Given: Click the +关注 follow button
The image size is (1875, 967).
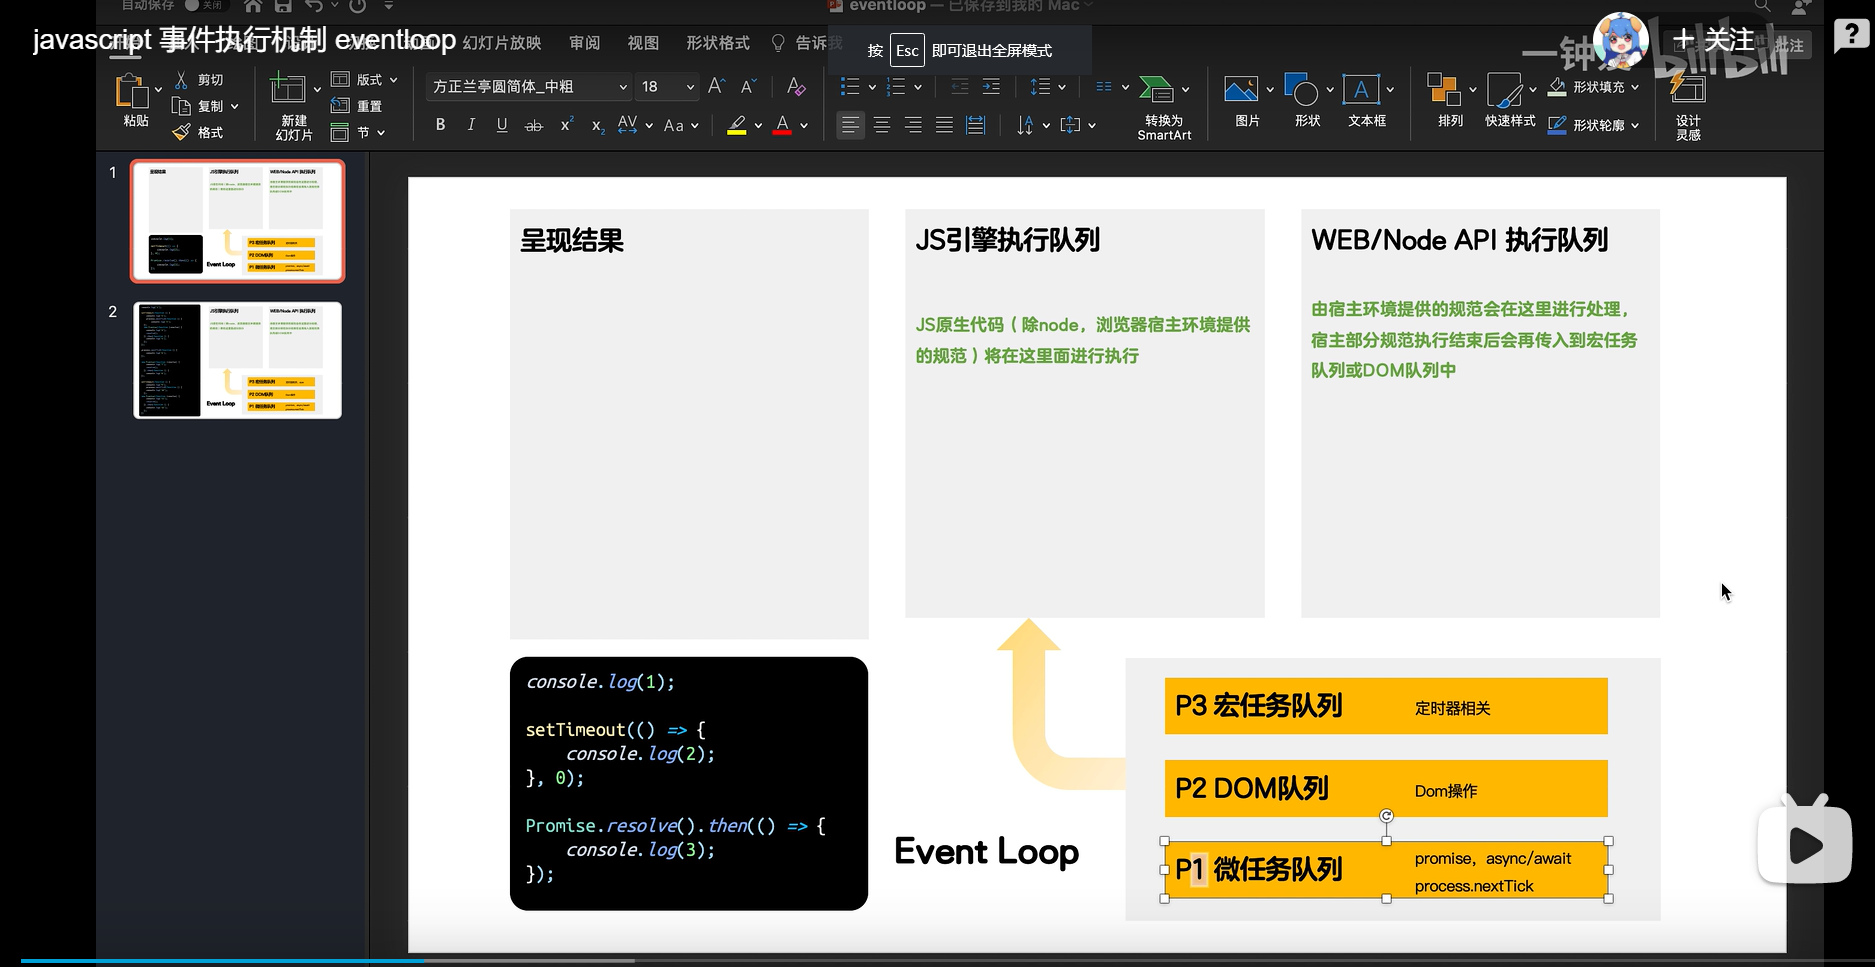Looking at the screenshot, I should 1714,40.
